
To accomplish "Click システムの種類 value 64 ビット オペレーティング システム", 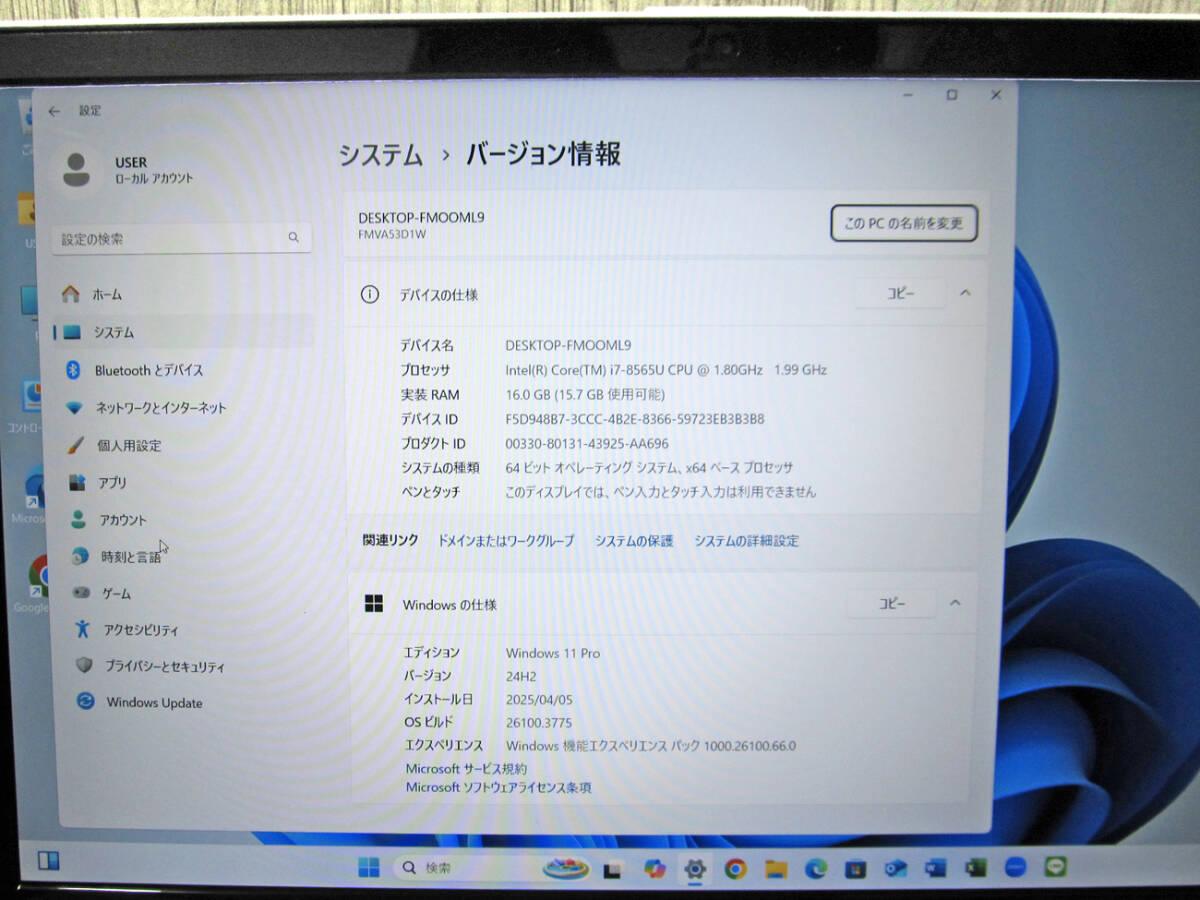I will coord(649,468).
